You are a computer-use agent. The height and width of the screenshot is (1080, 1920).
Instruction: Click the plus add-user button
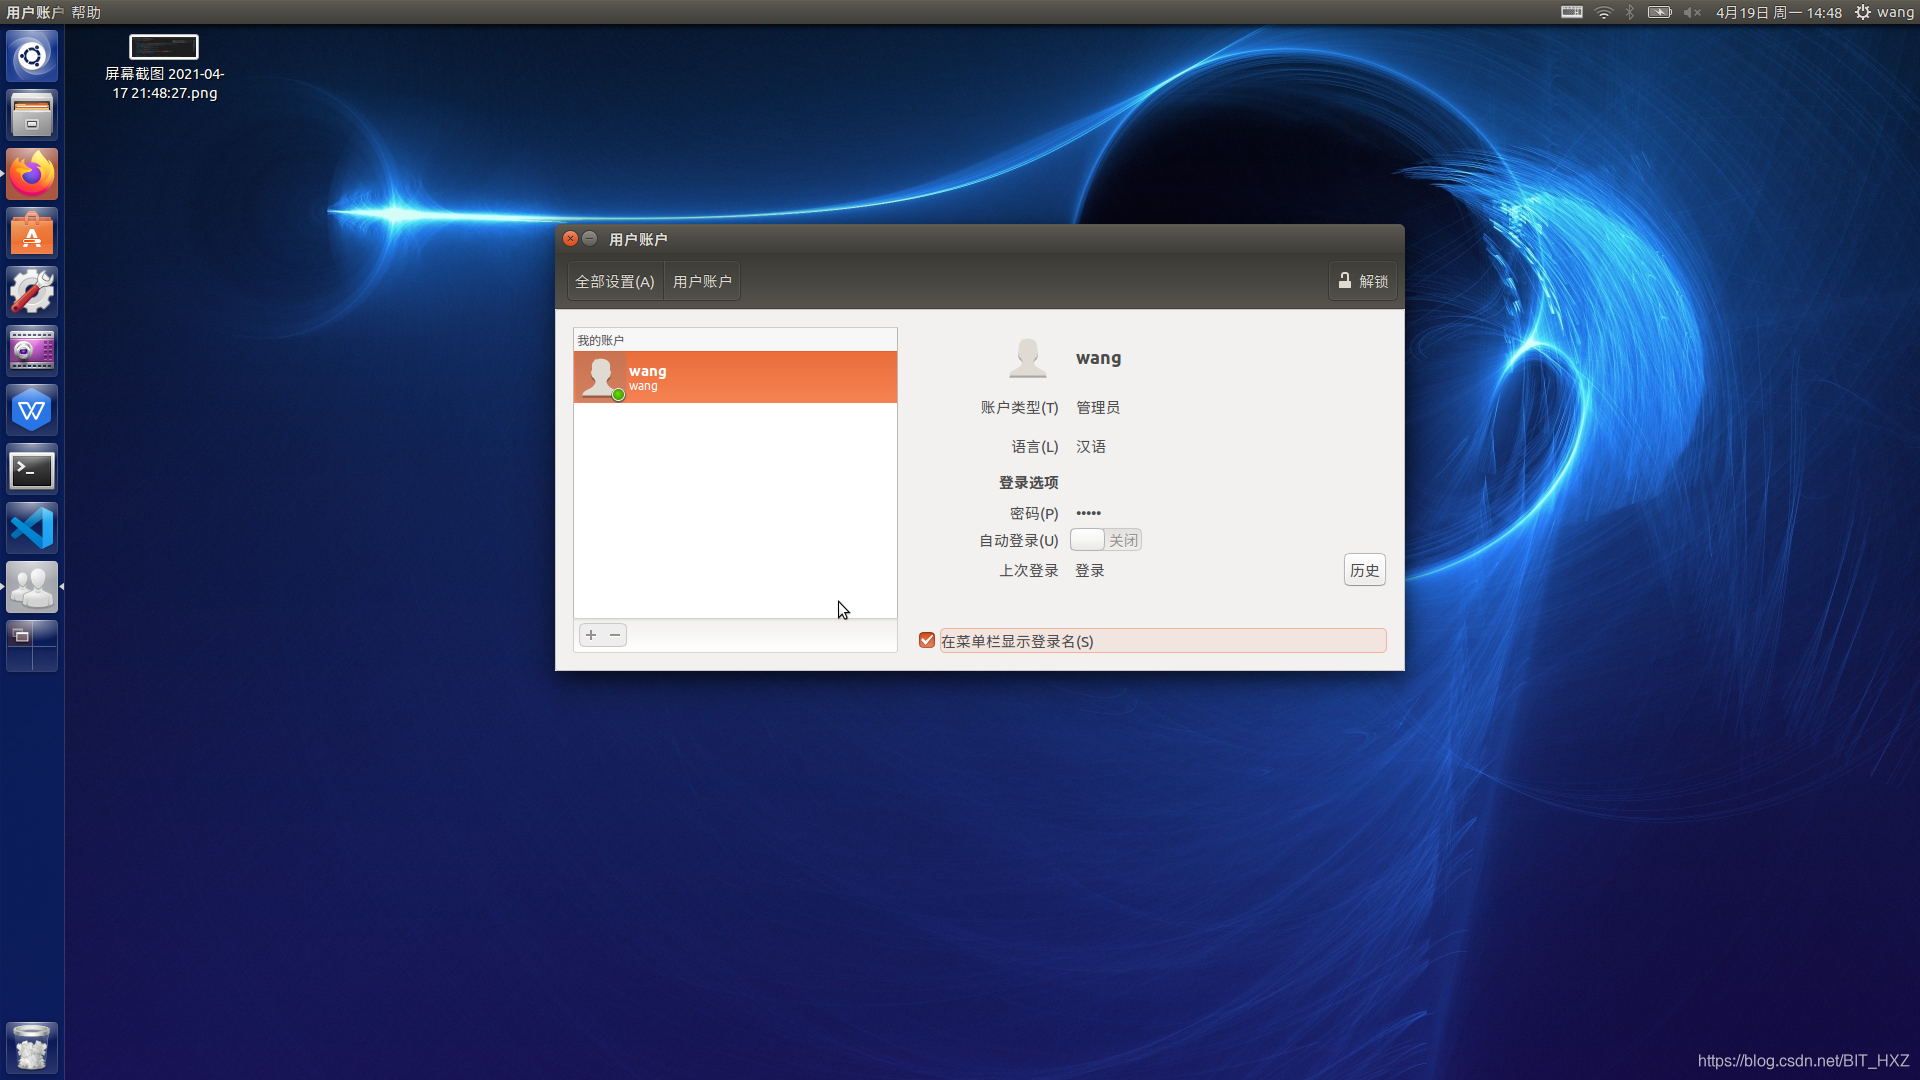pos(591,635)
